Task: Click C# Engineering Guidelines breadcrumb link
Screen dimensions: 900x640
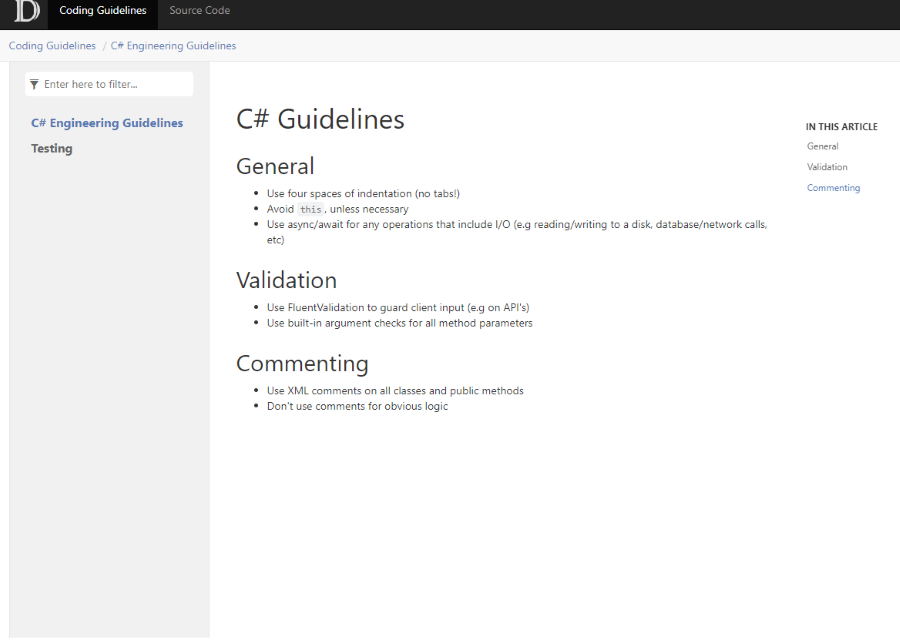Action: pyautogui.click(x=173, y=46)
